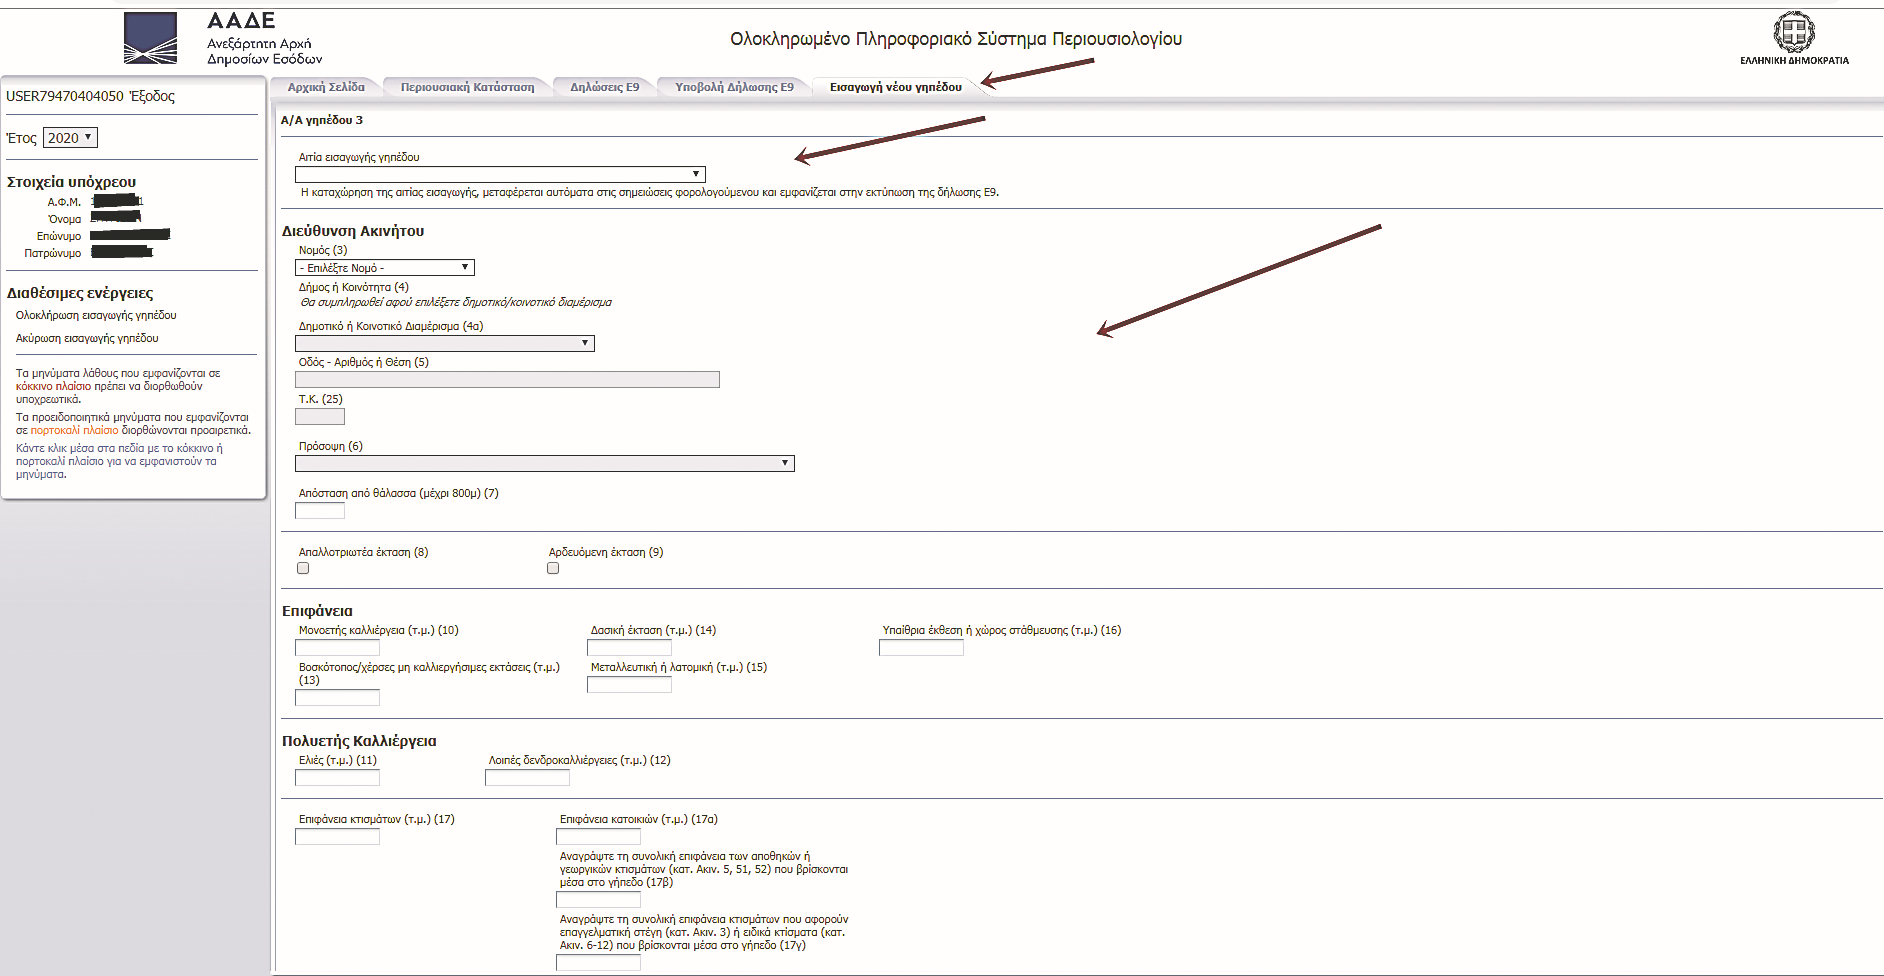Click the Επιφάνεια section heading
This screenshot has width=1884, height=976.
tap(317, 611)
